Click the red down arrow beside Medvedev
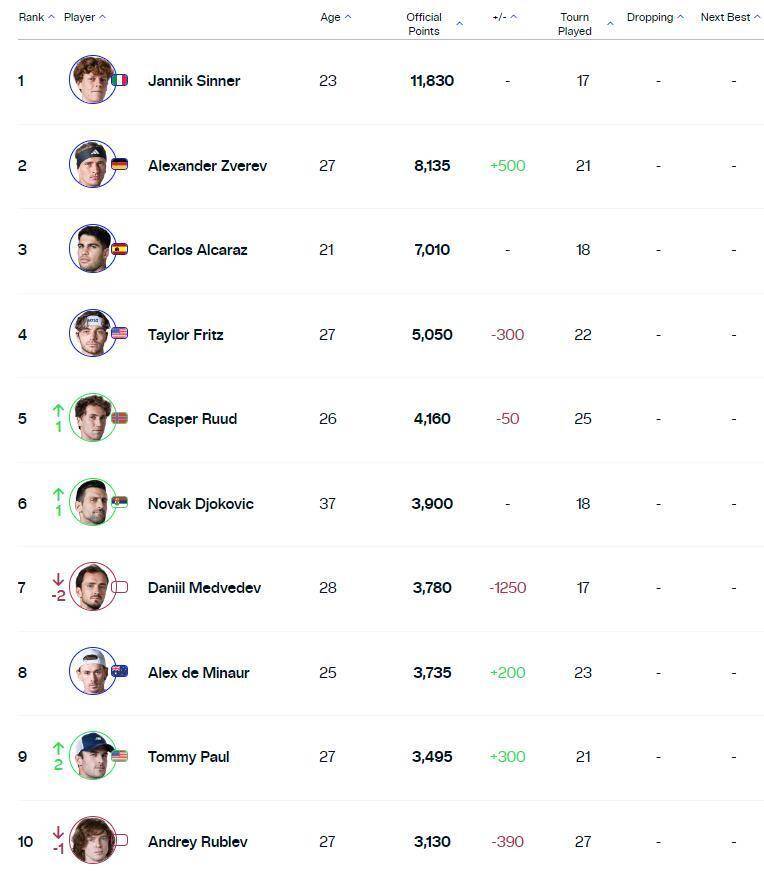This screenshot has height=877, width=764. coord(58,579)
